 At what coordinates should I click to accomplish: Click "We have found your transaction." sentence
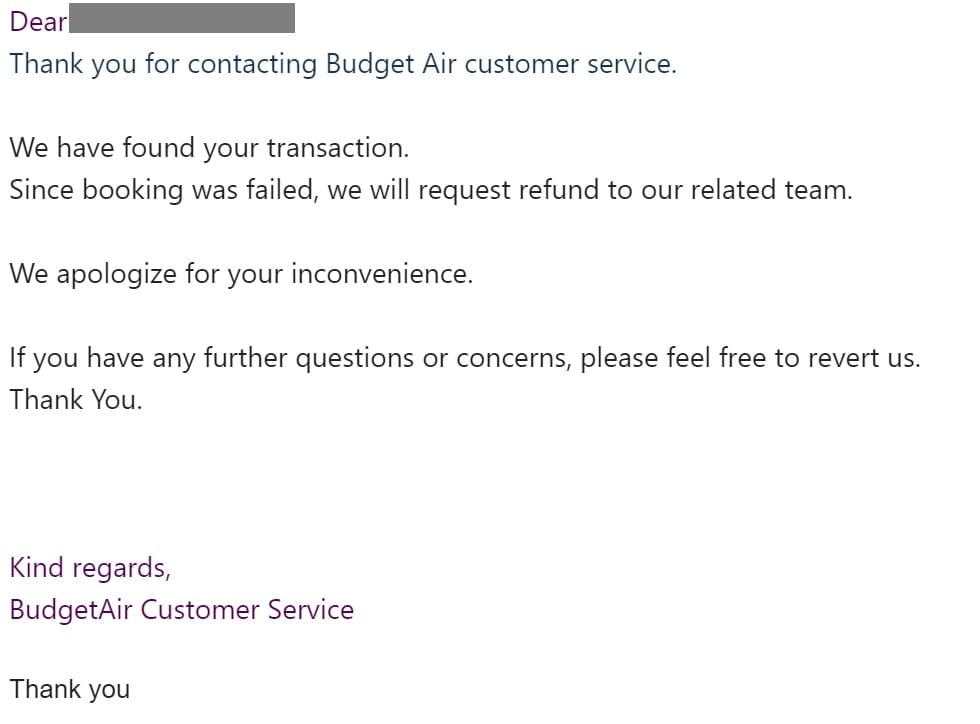209,148
